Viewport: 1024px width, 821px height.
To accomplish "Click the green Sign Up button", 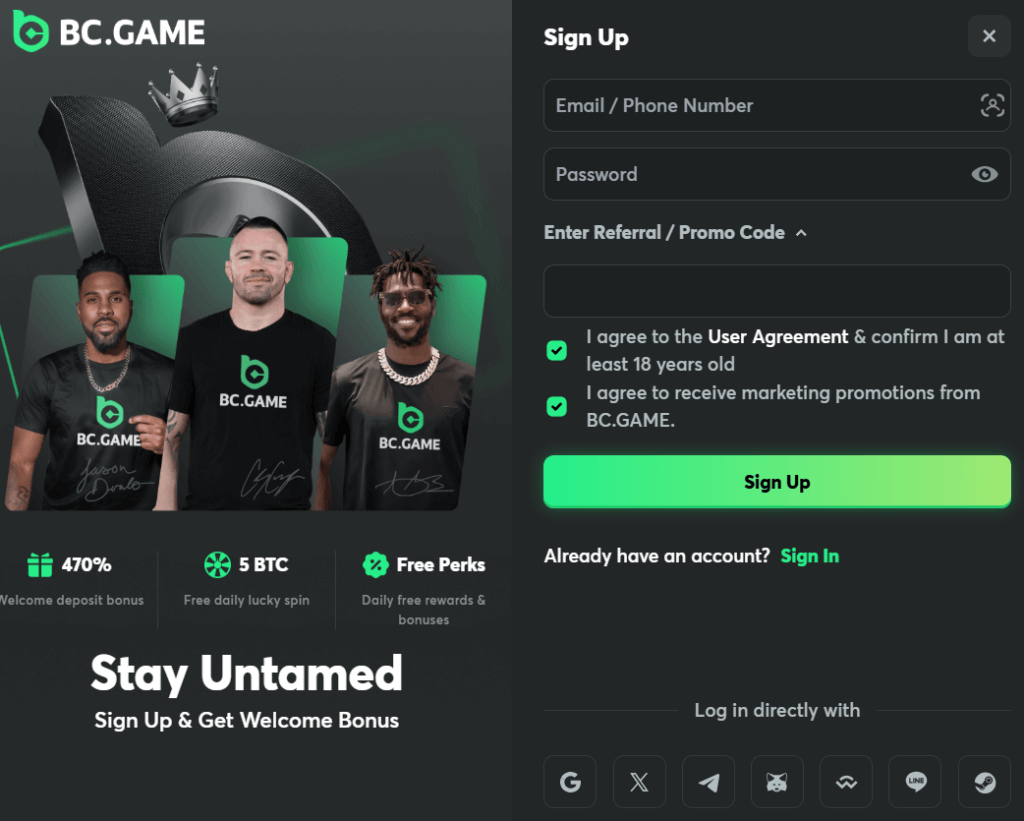I will coord(777,482).
